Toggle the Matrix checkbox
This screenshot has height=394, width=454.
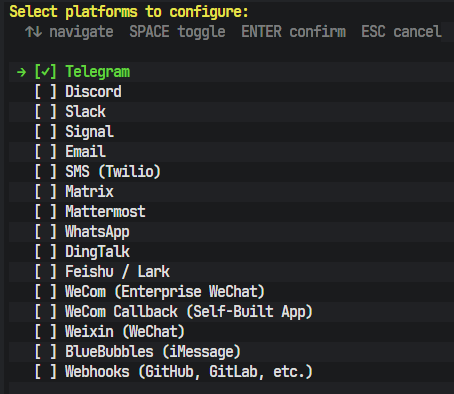(x=46, y=192)
